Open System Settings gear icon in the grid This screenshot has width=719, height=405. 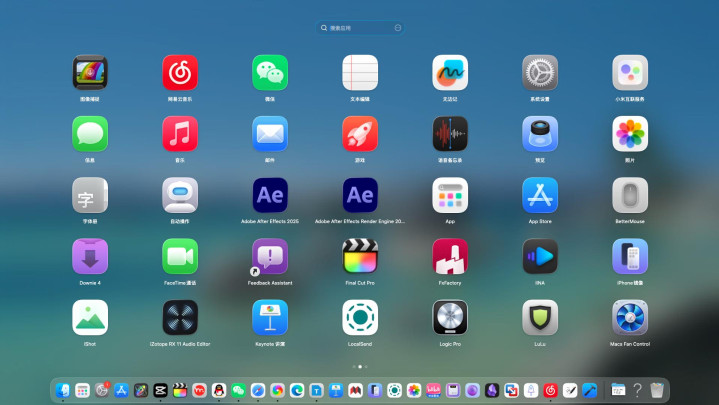540,73
